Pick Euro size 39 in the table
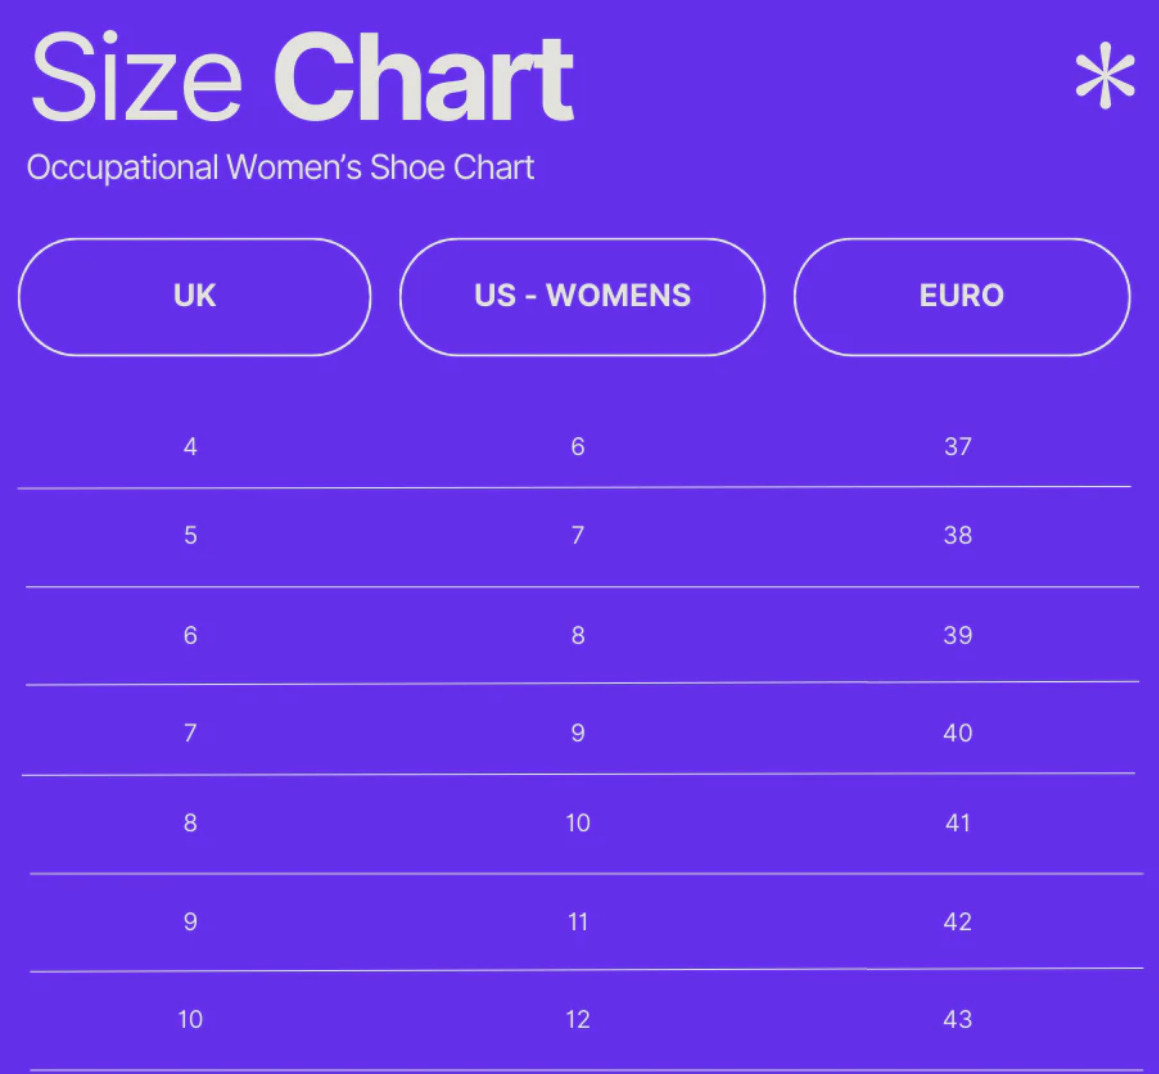The width and height of the screenshot is (1159, 1074). (957, 635)
